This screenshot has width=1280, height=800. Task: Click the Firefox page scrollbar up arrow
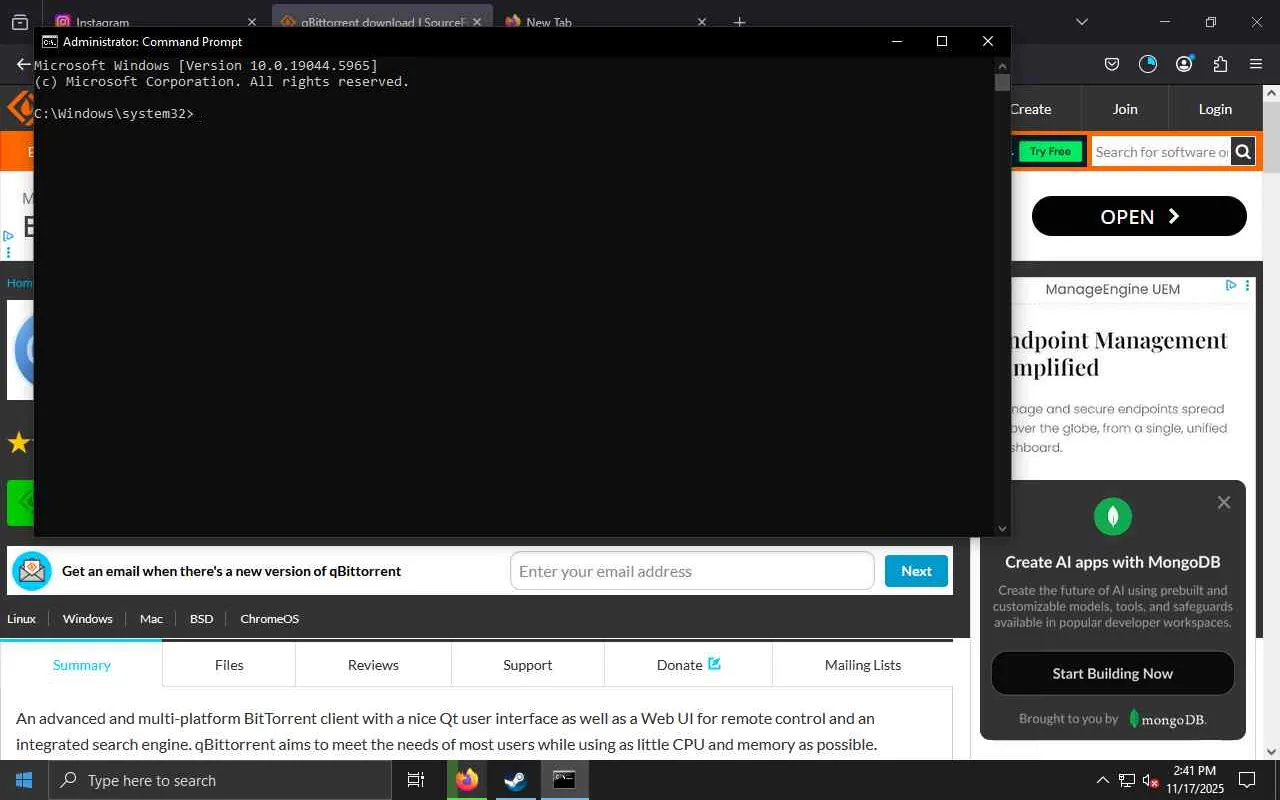click(x=1272, y=93)
